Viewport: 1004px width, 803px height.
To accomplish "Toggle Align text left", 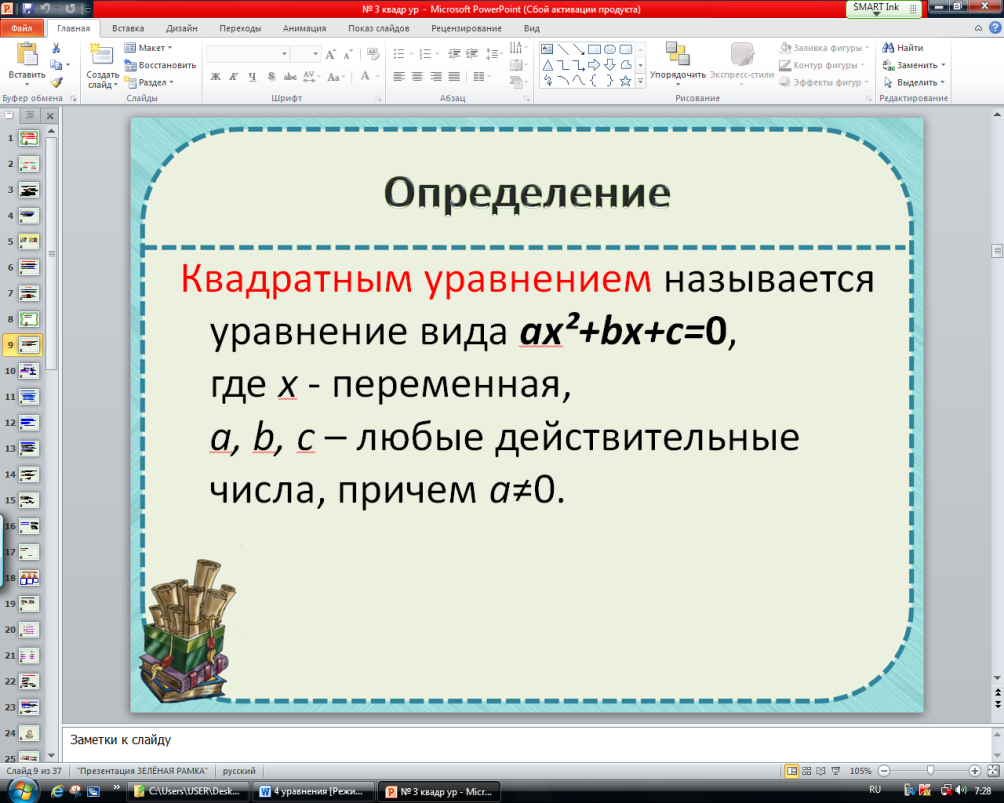I will (399, 77).
